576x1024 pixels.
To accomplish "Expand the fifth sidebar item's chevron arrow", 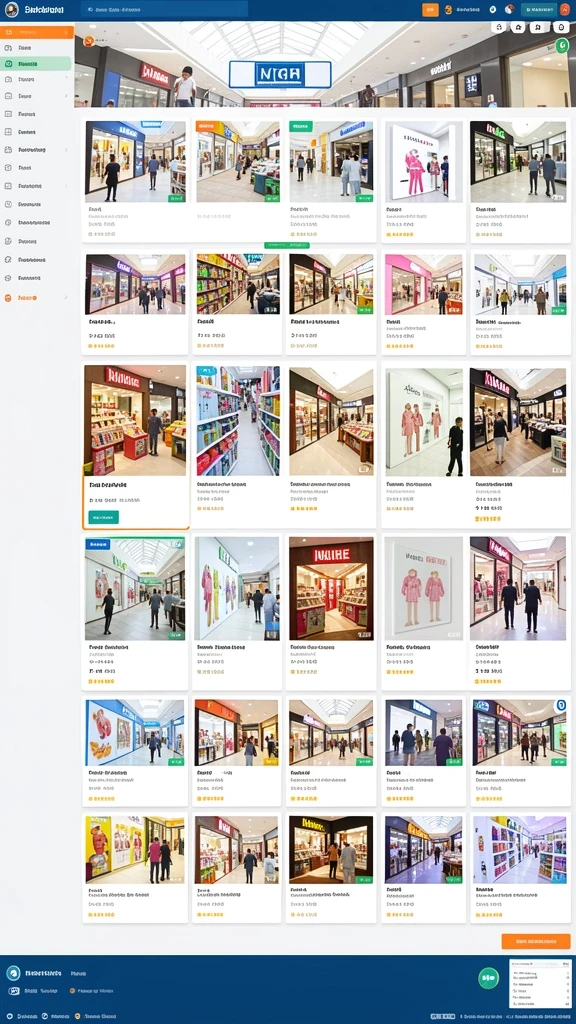I will [x=66, y=96].
